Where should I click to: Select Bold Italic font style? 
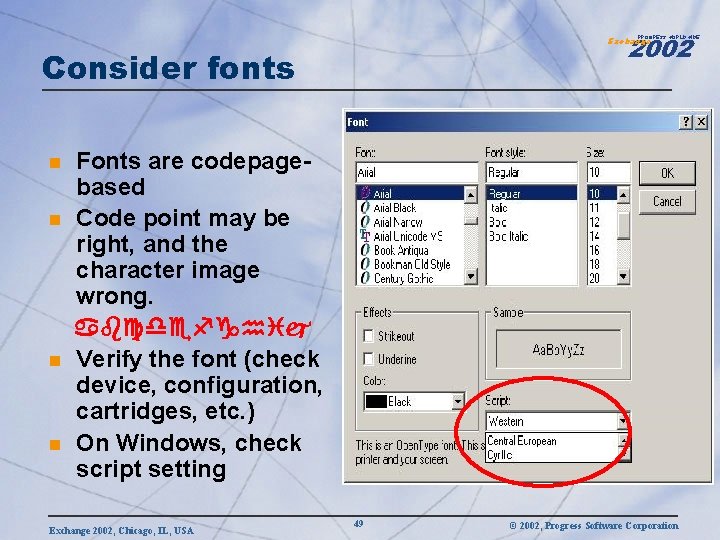click(x=531, y=236)
